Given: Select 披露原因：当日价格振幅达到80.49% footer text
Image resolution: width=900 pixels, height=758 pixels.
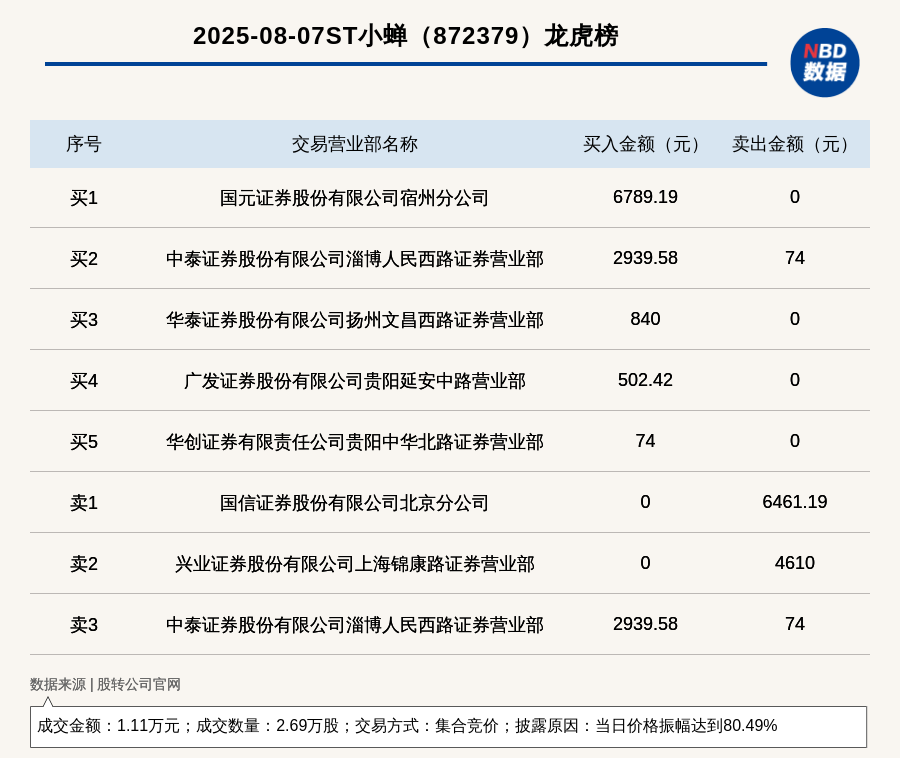Looking at the screenshot, I should point(646,726).
